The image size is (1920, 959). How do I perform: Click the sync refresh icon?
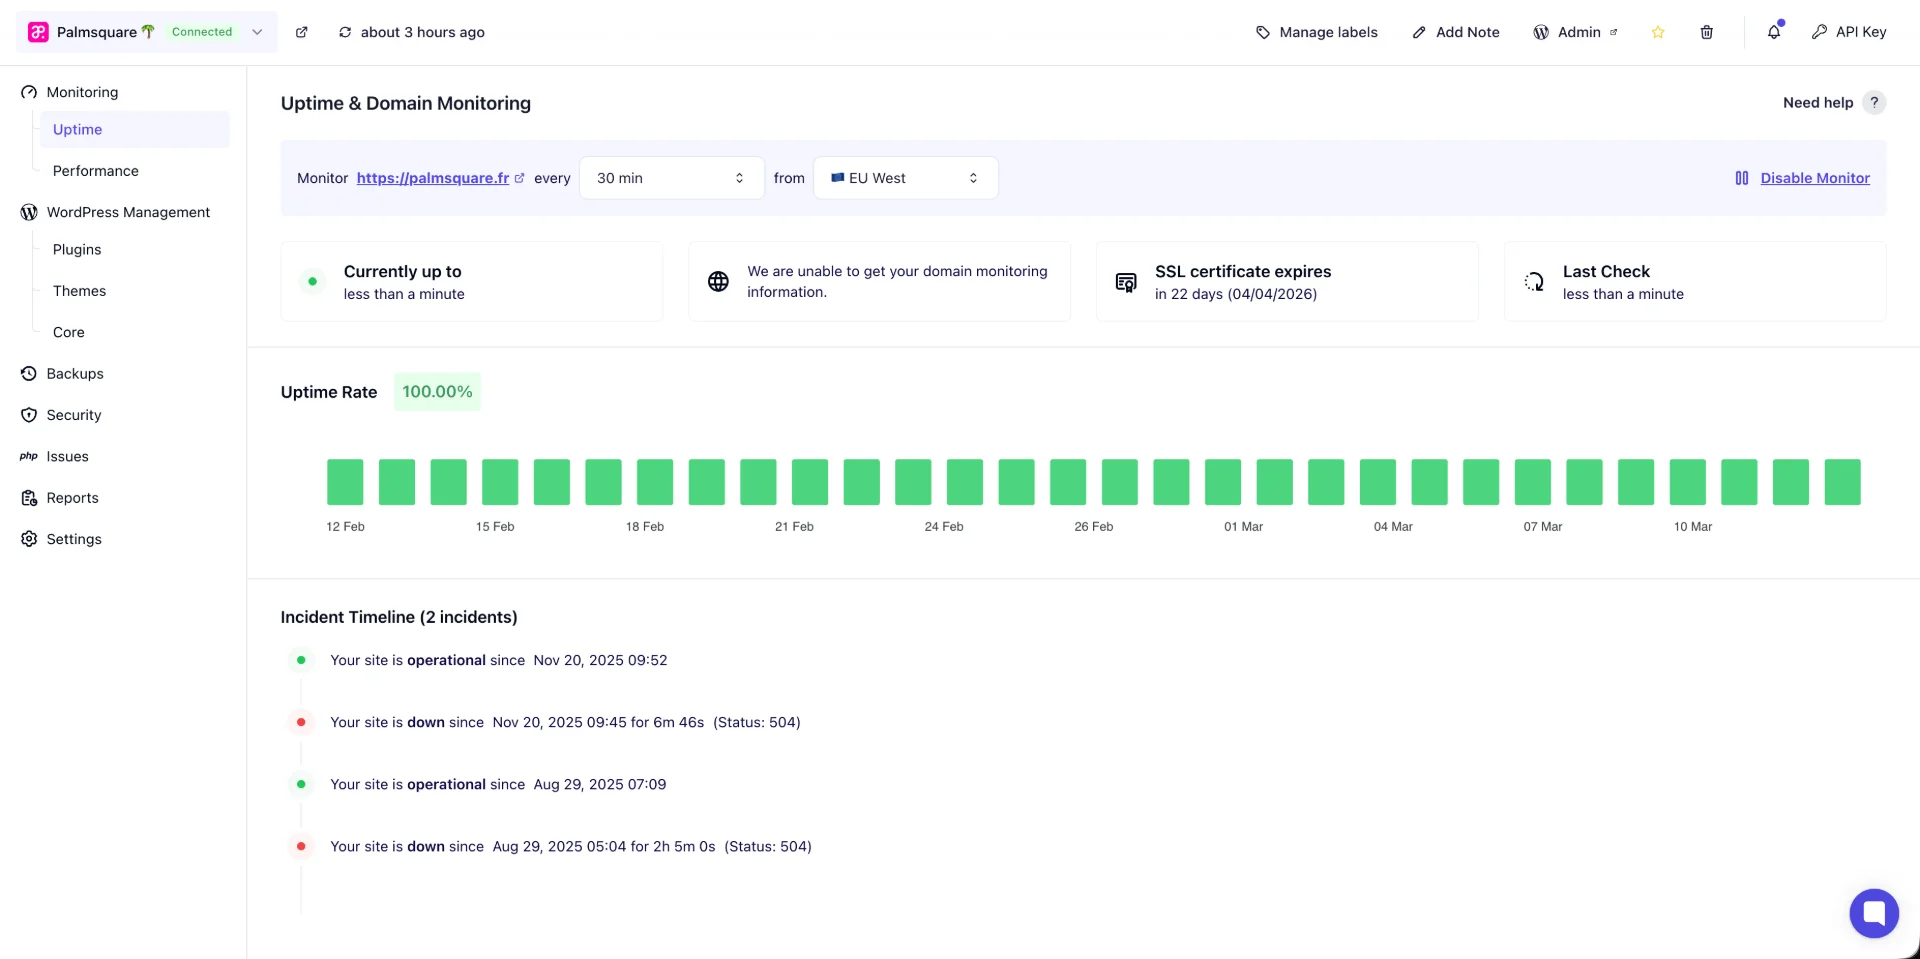[x=345, y=32]
